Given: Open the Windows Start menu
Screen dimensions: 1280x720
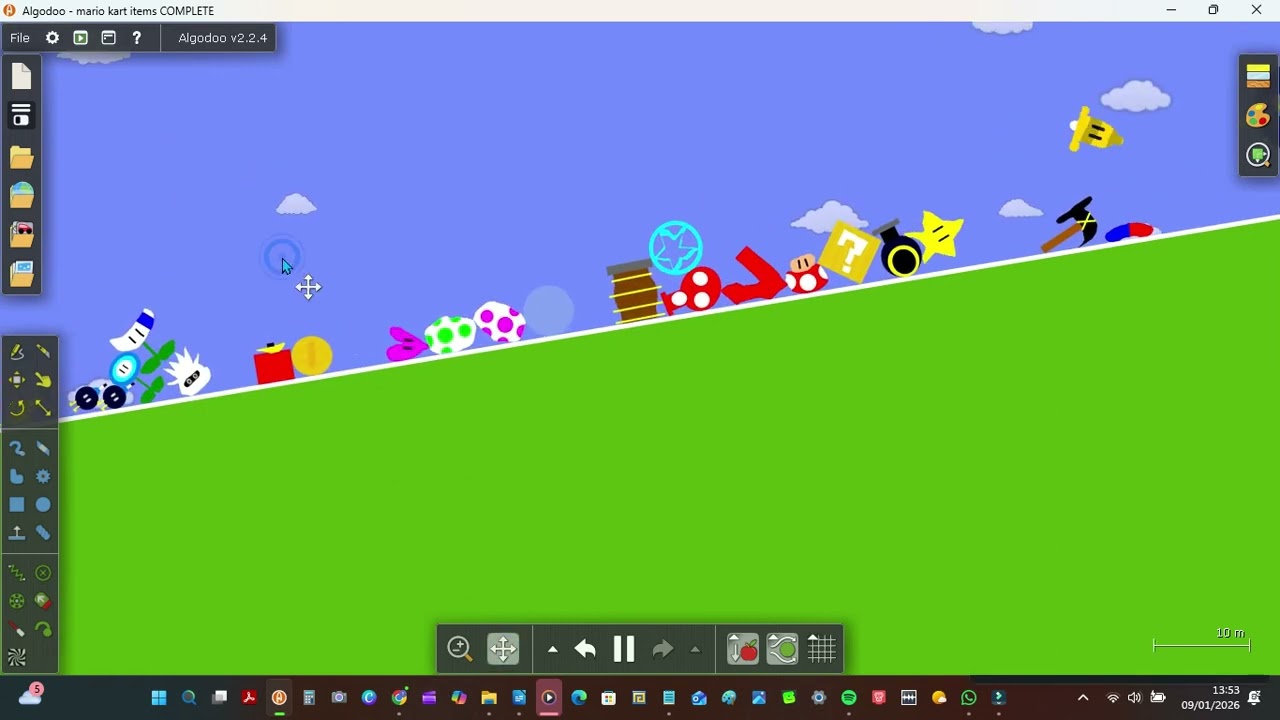Looking at the screenshot, I should pos(159,698).
